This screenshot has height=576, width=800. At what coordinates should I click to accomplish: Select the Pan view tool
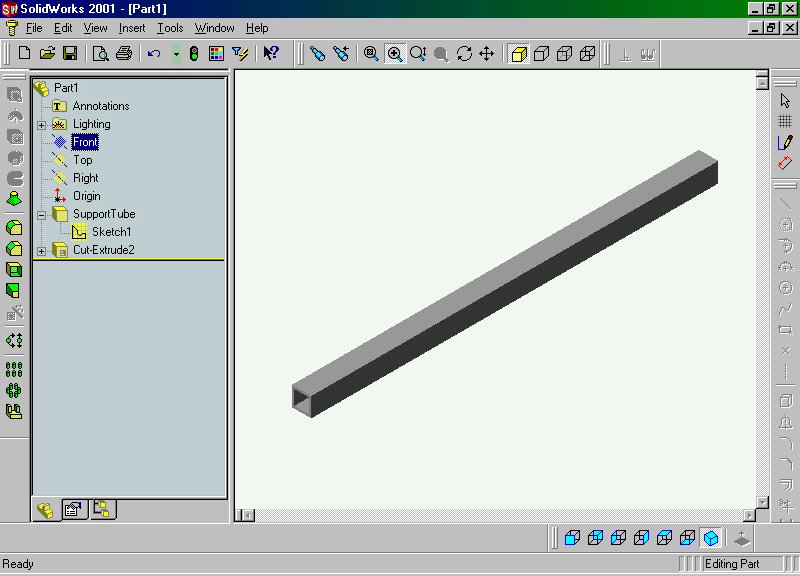point(487,53)
